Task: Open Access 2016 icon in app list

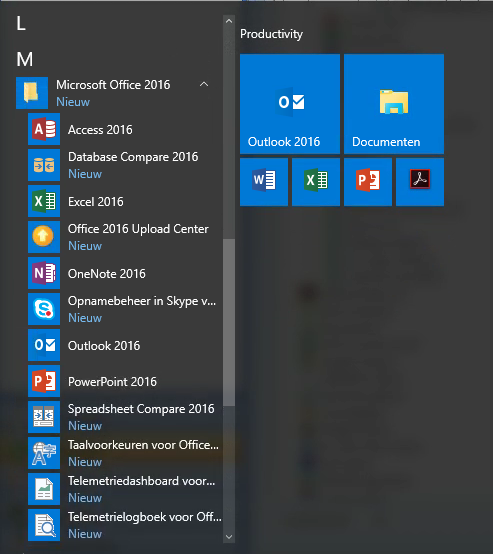Action: pyautogui.click(x=44, y=129)
